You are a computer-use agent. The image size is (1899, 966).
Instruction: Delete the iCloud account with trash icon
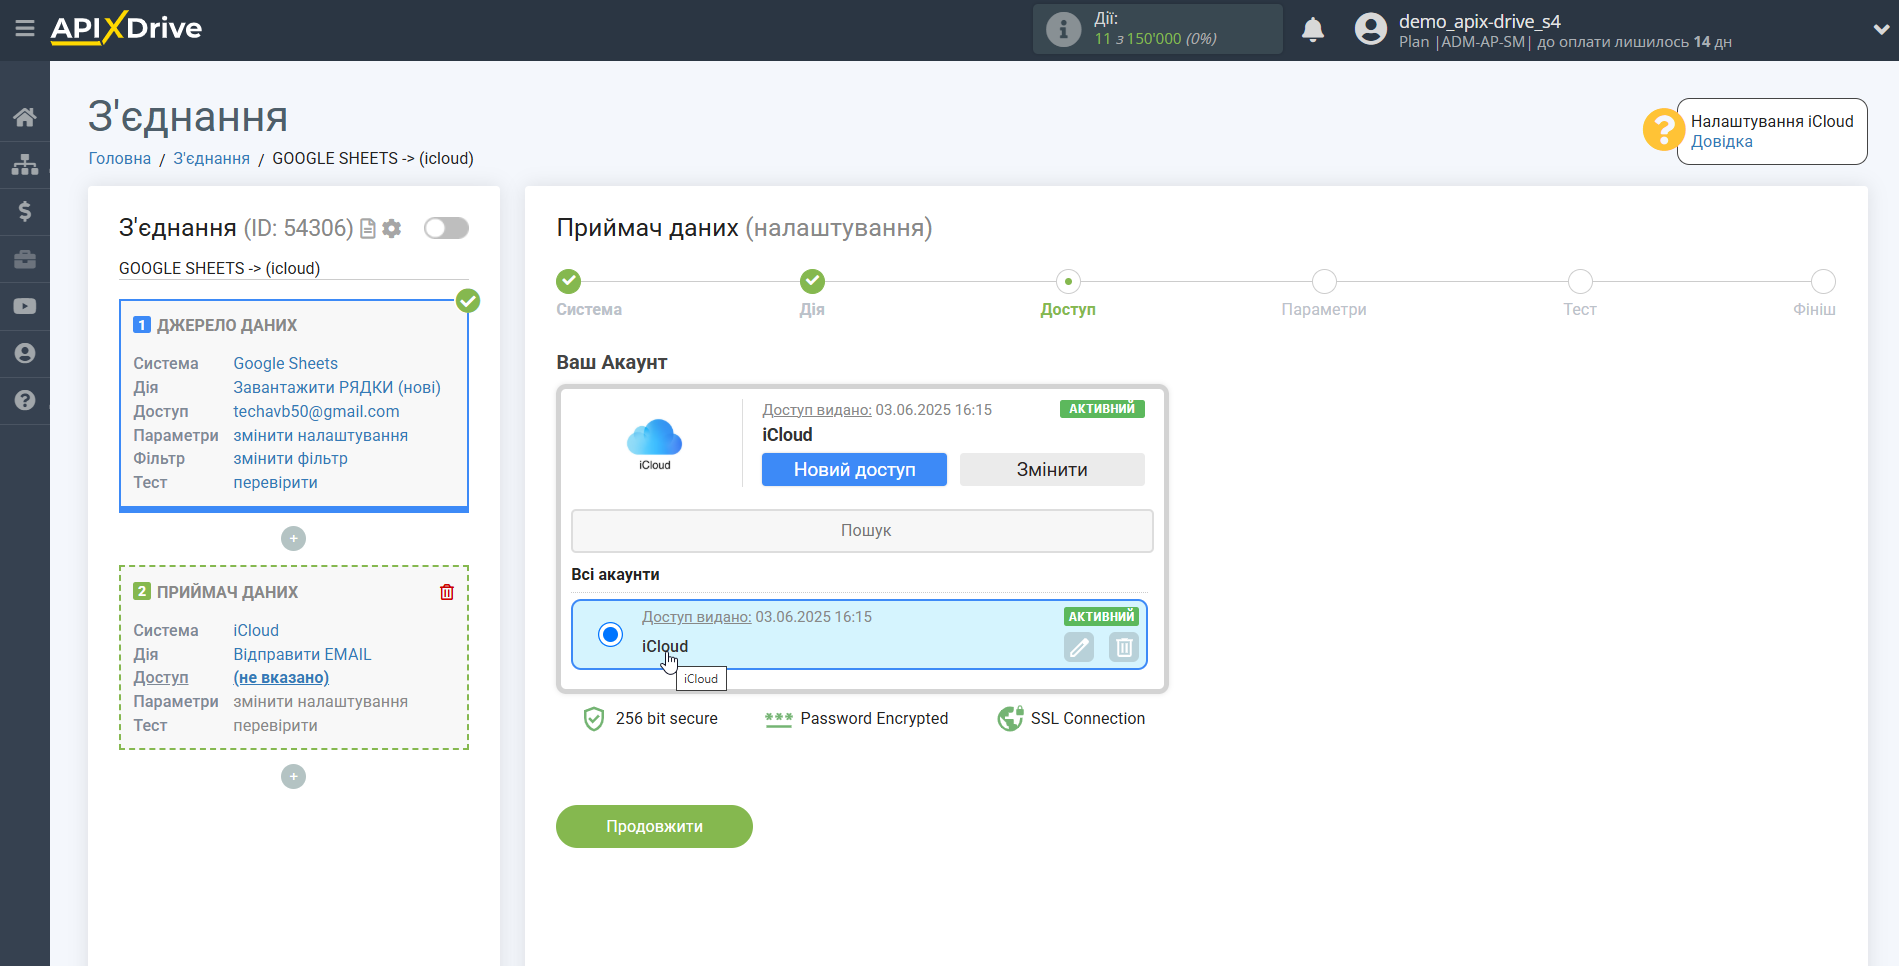point(1124,647)
